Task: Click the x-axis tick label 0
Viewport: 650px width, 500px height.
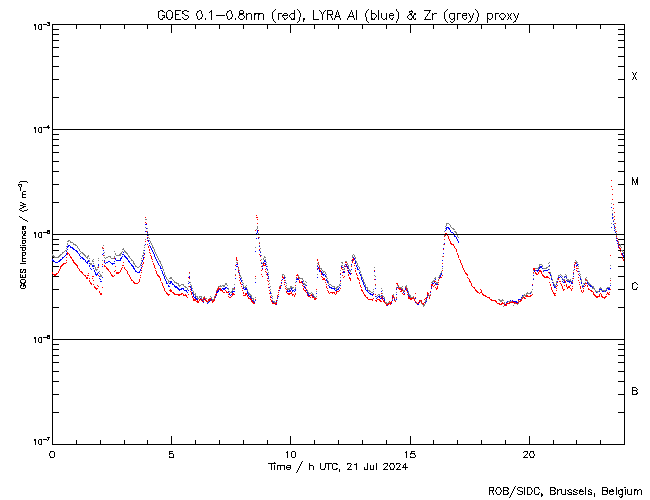Action: coord(52,454)
